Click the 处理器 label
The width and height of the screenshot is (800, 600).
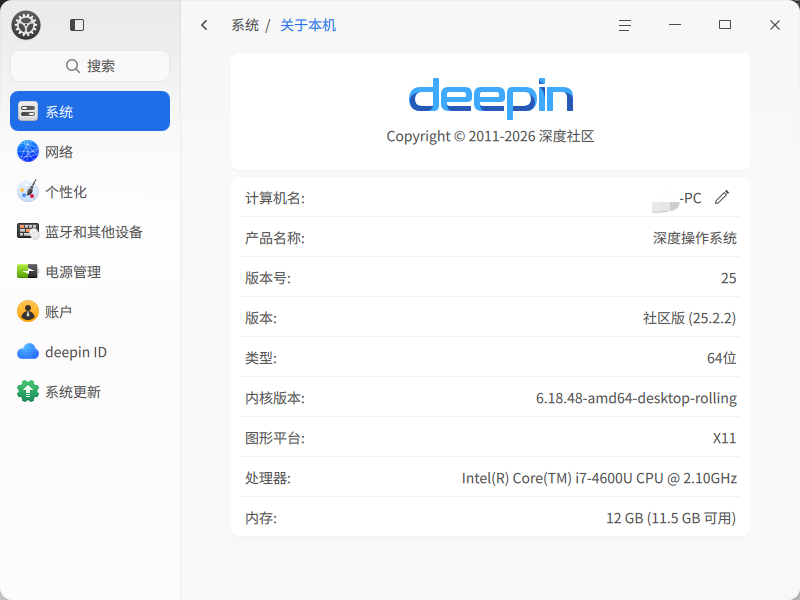pos(268,478)
